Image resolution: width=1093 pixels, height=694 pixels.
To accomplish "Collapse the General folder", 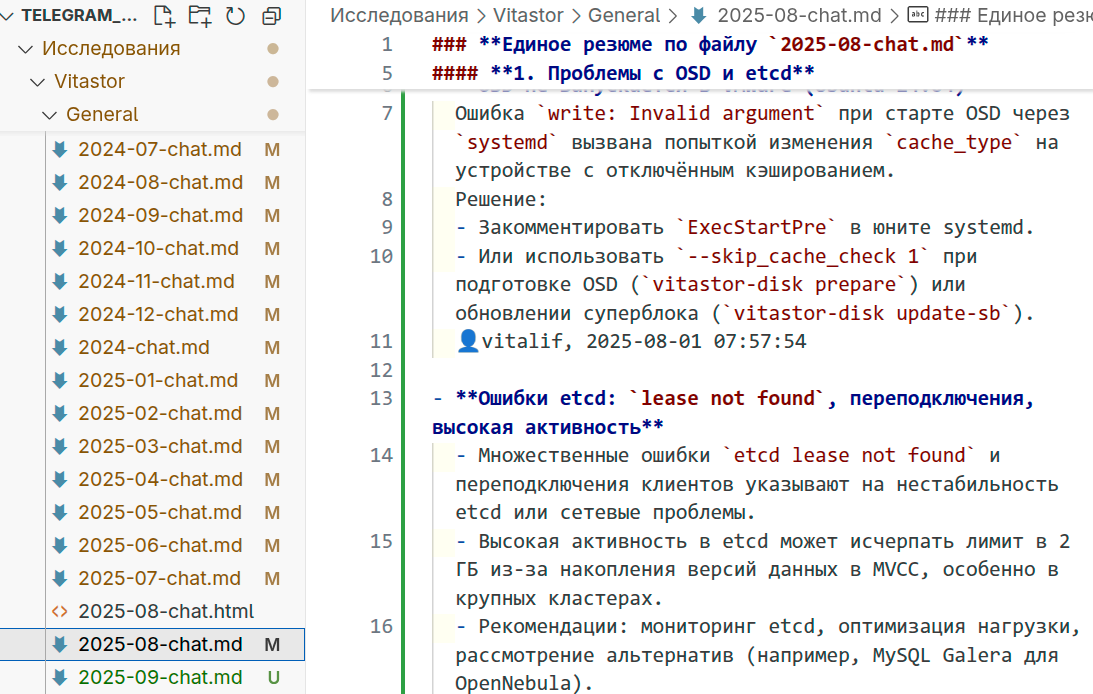I will (x=50, y=115).
